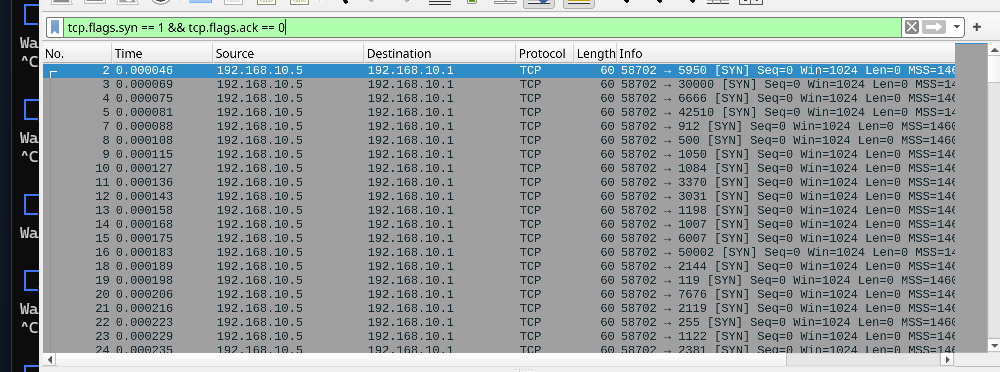Select packet 10 targeting port 1084
The width and height of the screenshot is (1000, 372).
(499, 168)
